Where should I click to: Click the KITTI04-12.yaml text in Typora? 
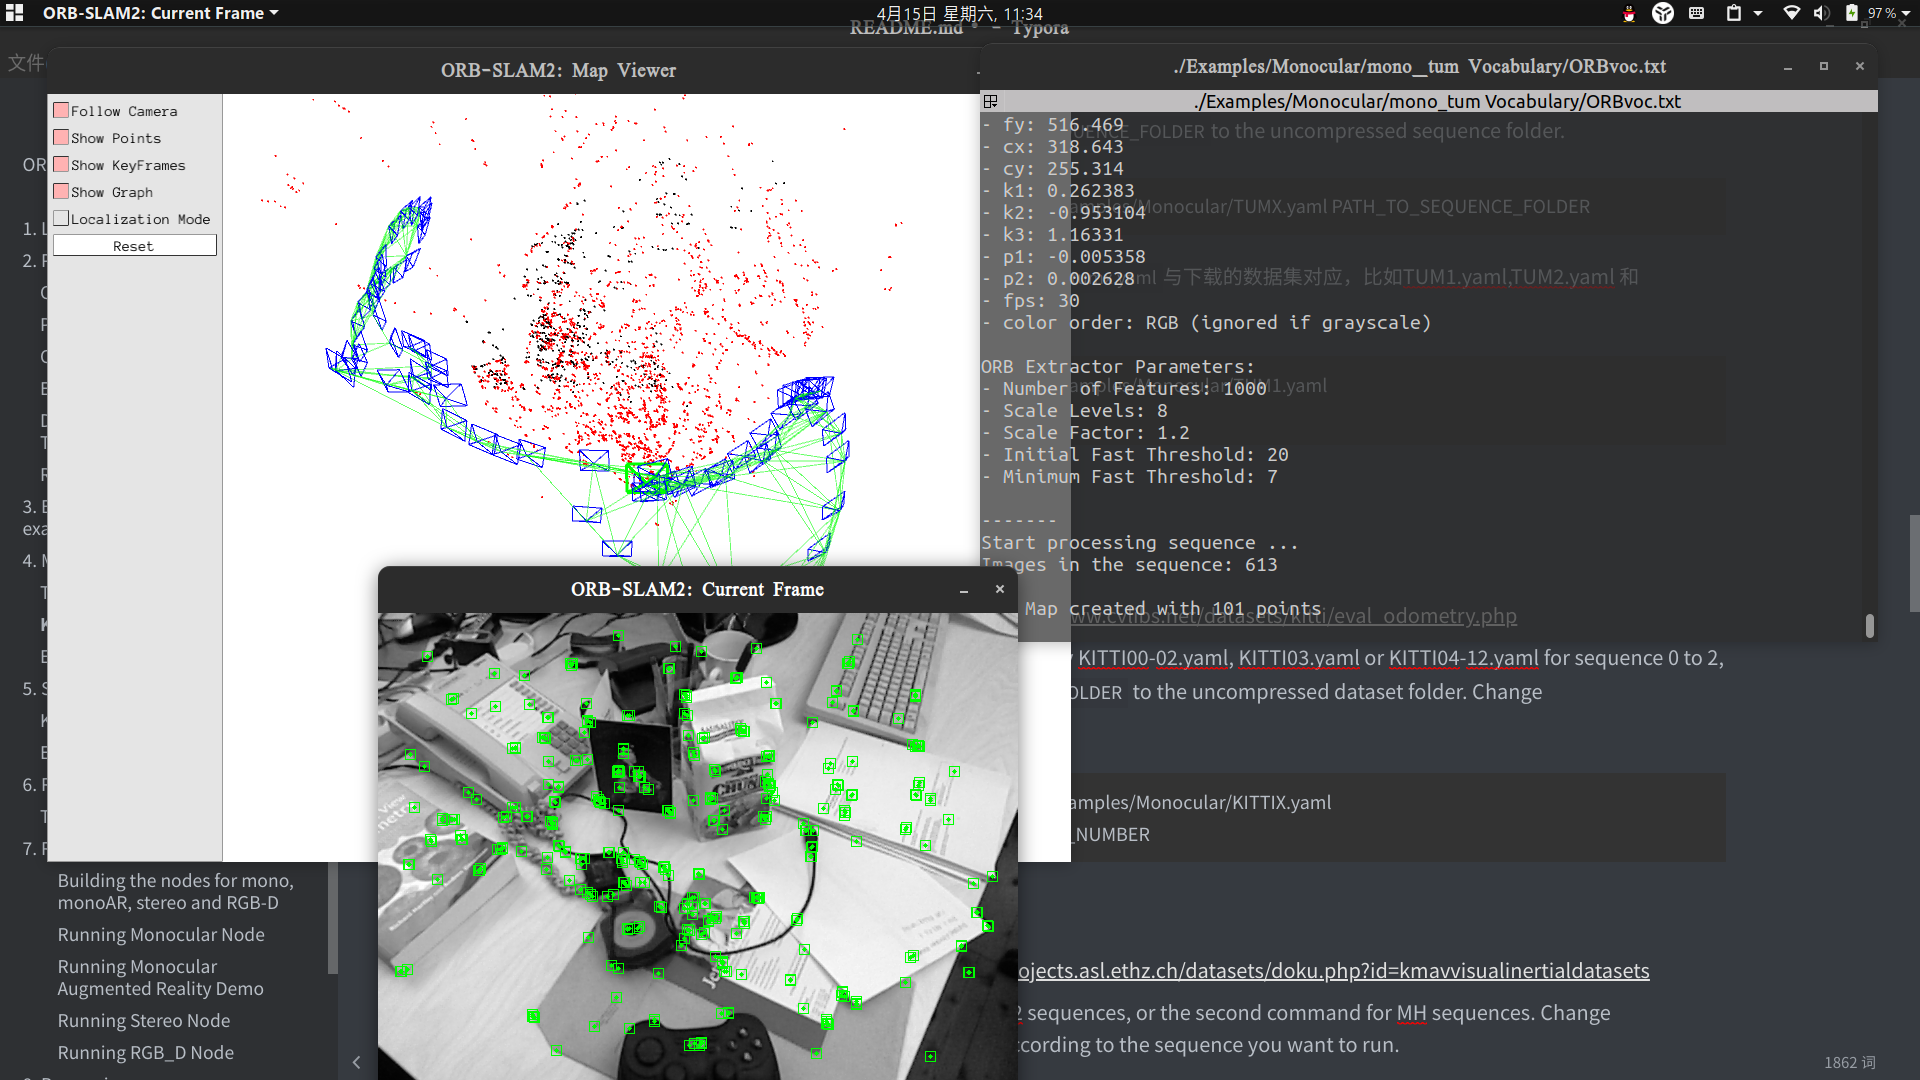point(1464,658)
